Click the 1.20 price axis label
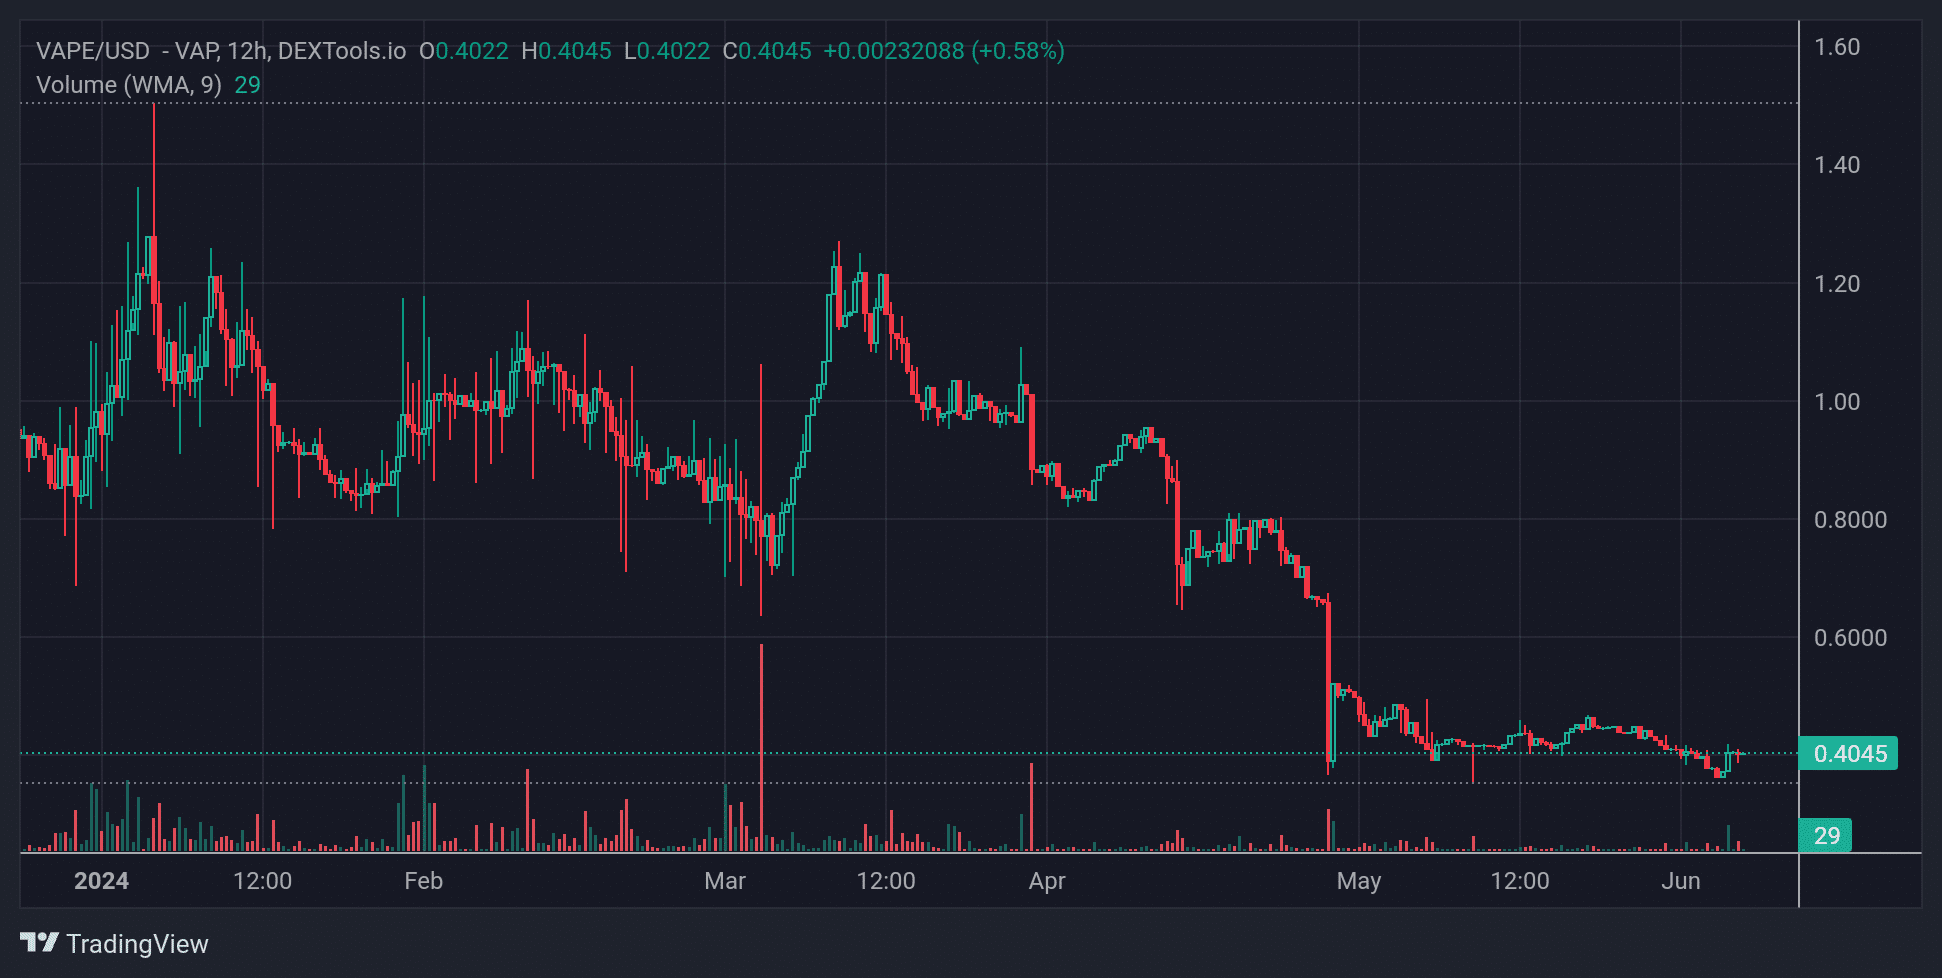 1837,284
